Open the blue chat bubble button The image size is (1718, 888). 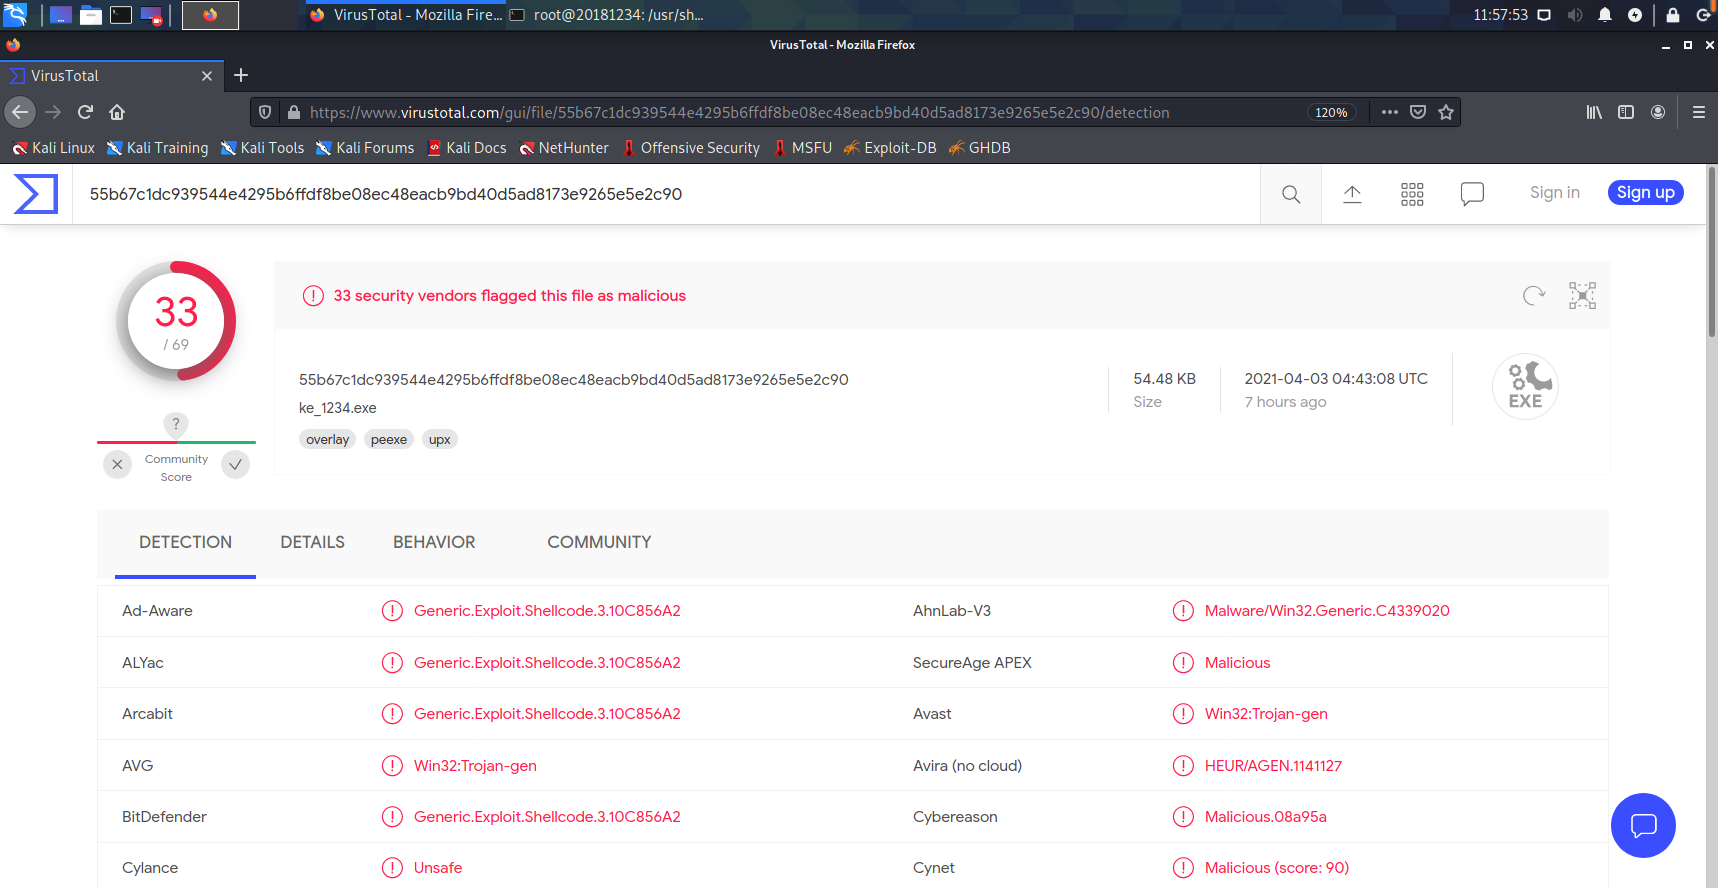tap(1643, 825)
